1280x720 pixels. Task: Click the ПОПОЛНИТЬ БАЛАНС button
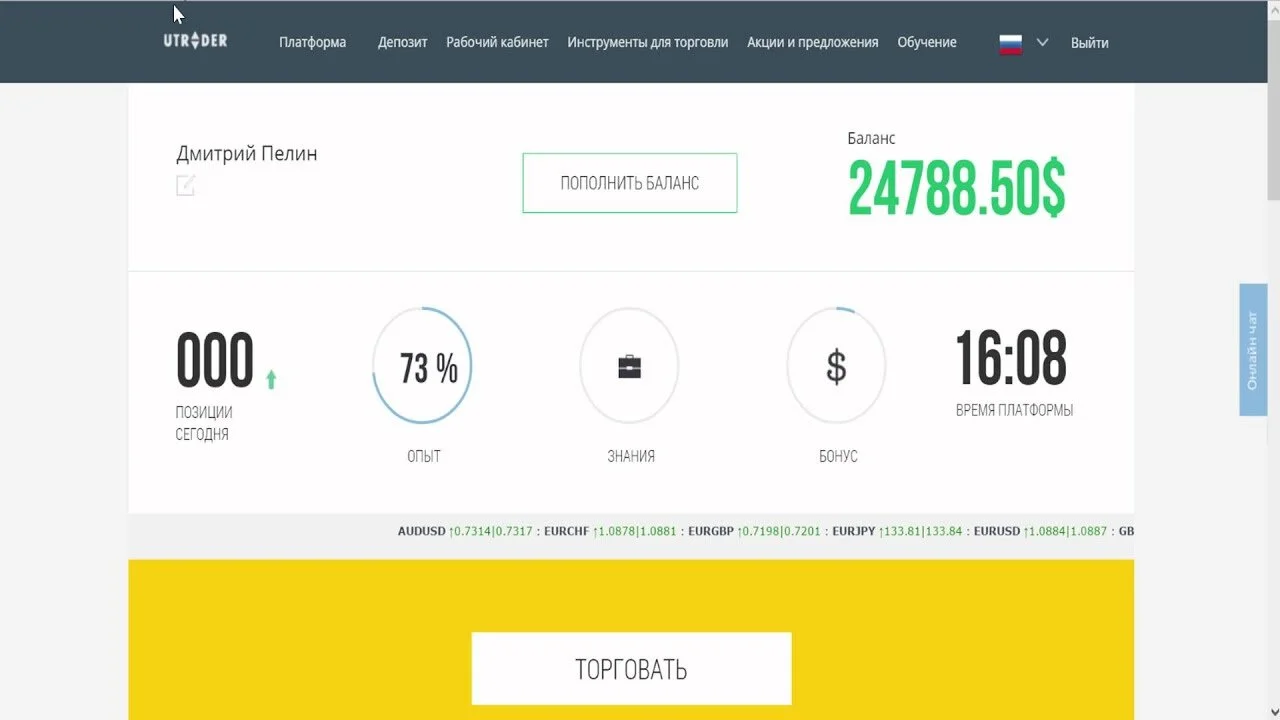pos(630,183)
